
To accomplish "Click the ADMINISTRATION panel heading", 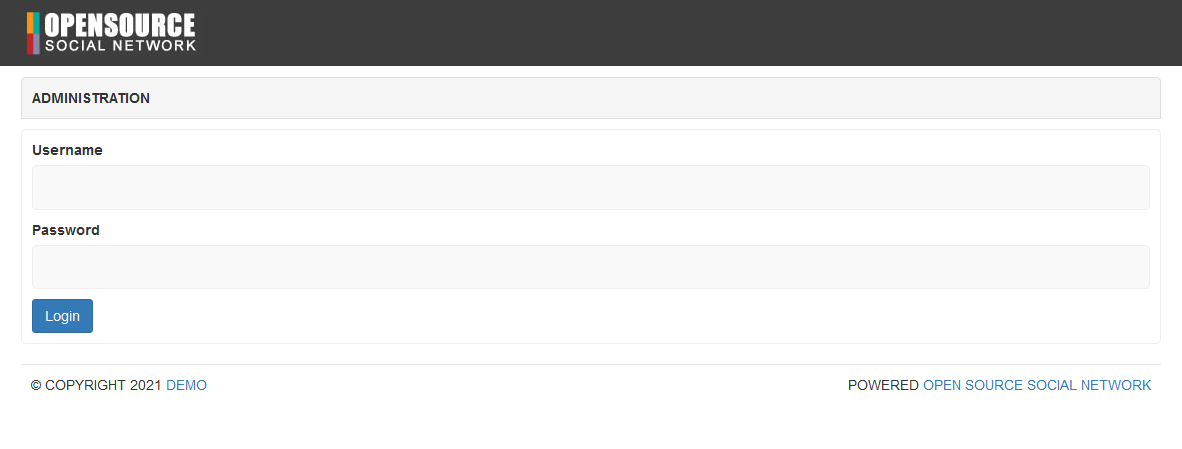I will click(x=91, y=98).
